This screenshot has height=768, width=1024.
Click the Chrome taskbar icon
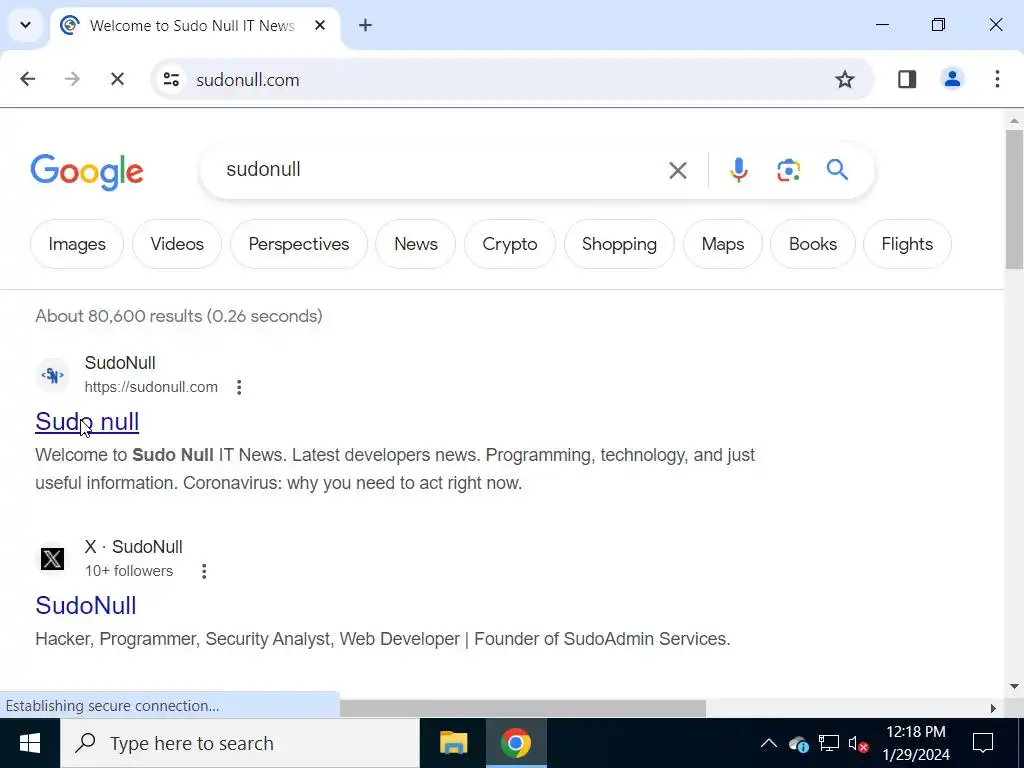tap(516, 743)
